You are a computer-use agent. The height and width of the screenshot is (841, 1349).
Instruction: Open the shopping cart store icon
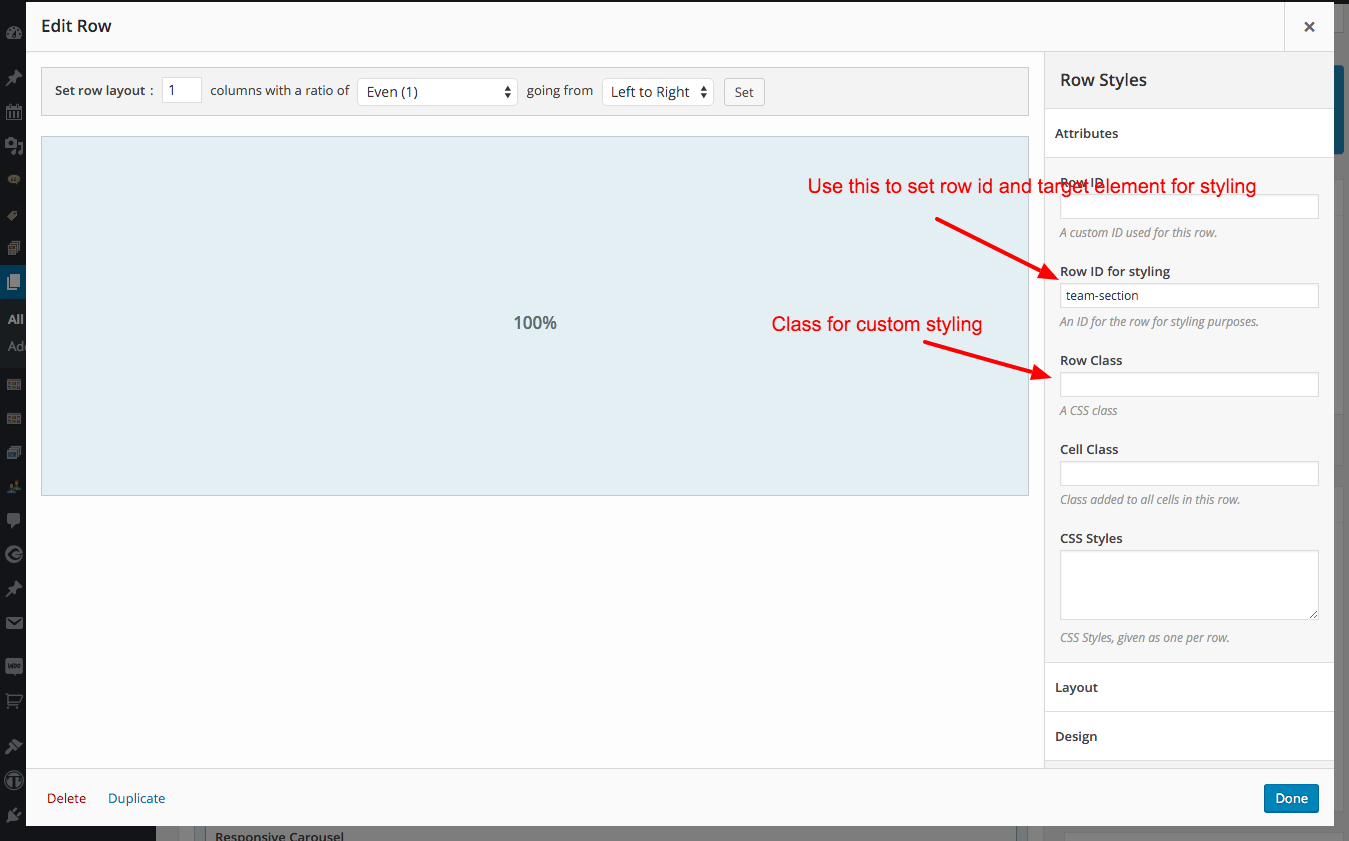tap(14, 700)
